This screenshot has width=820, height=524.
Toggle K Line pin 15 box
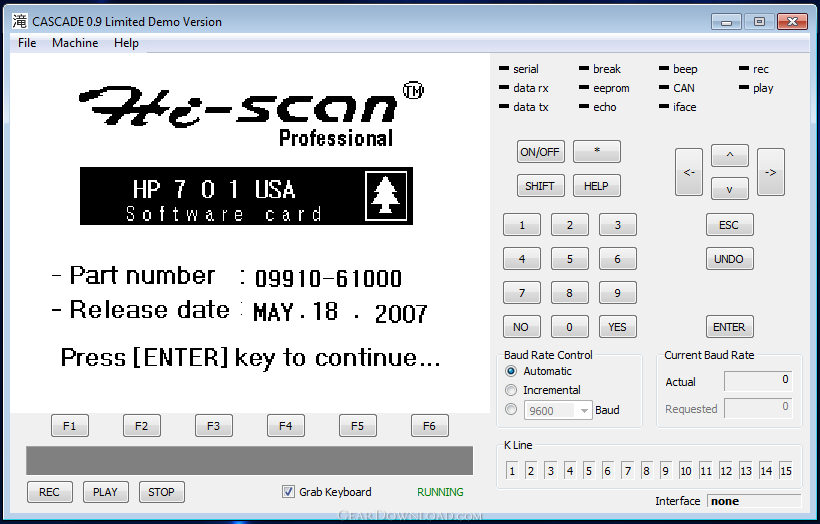point(785,471)
